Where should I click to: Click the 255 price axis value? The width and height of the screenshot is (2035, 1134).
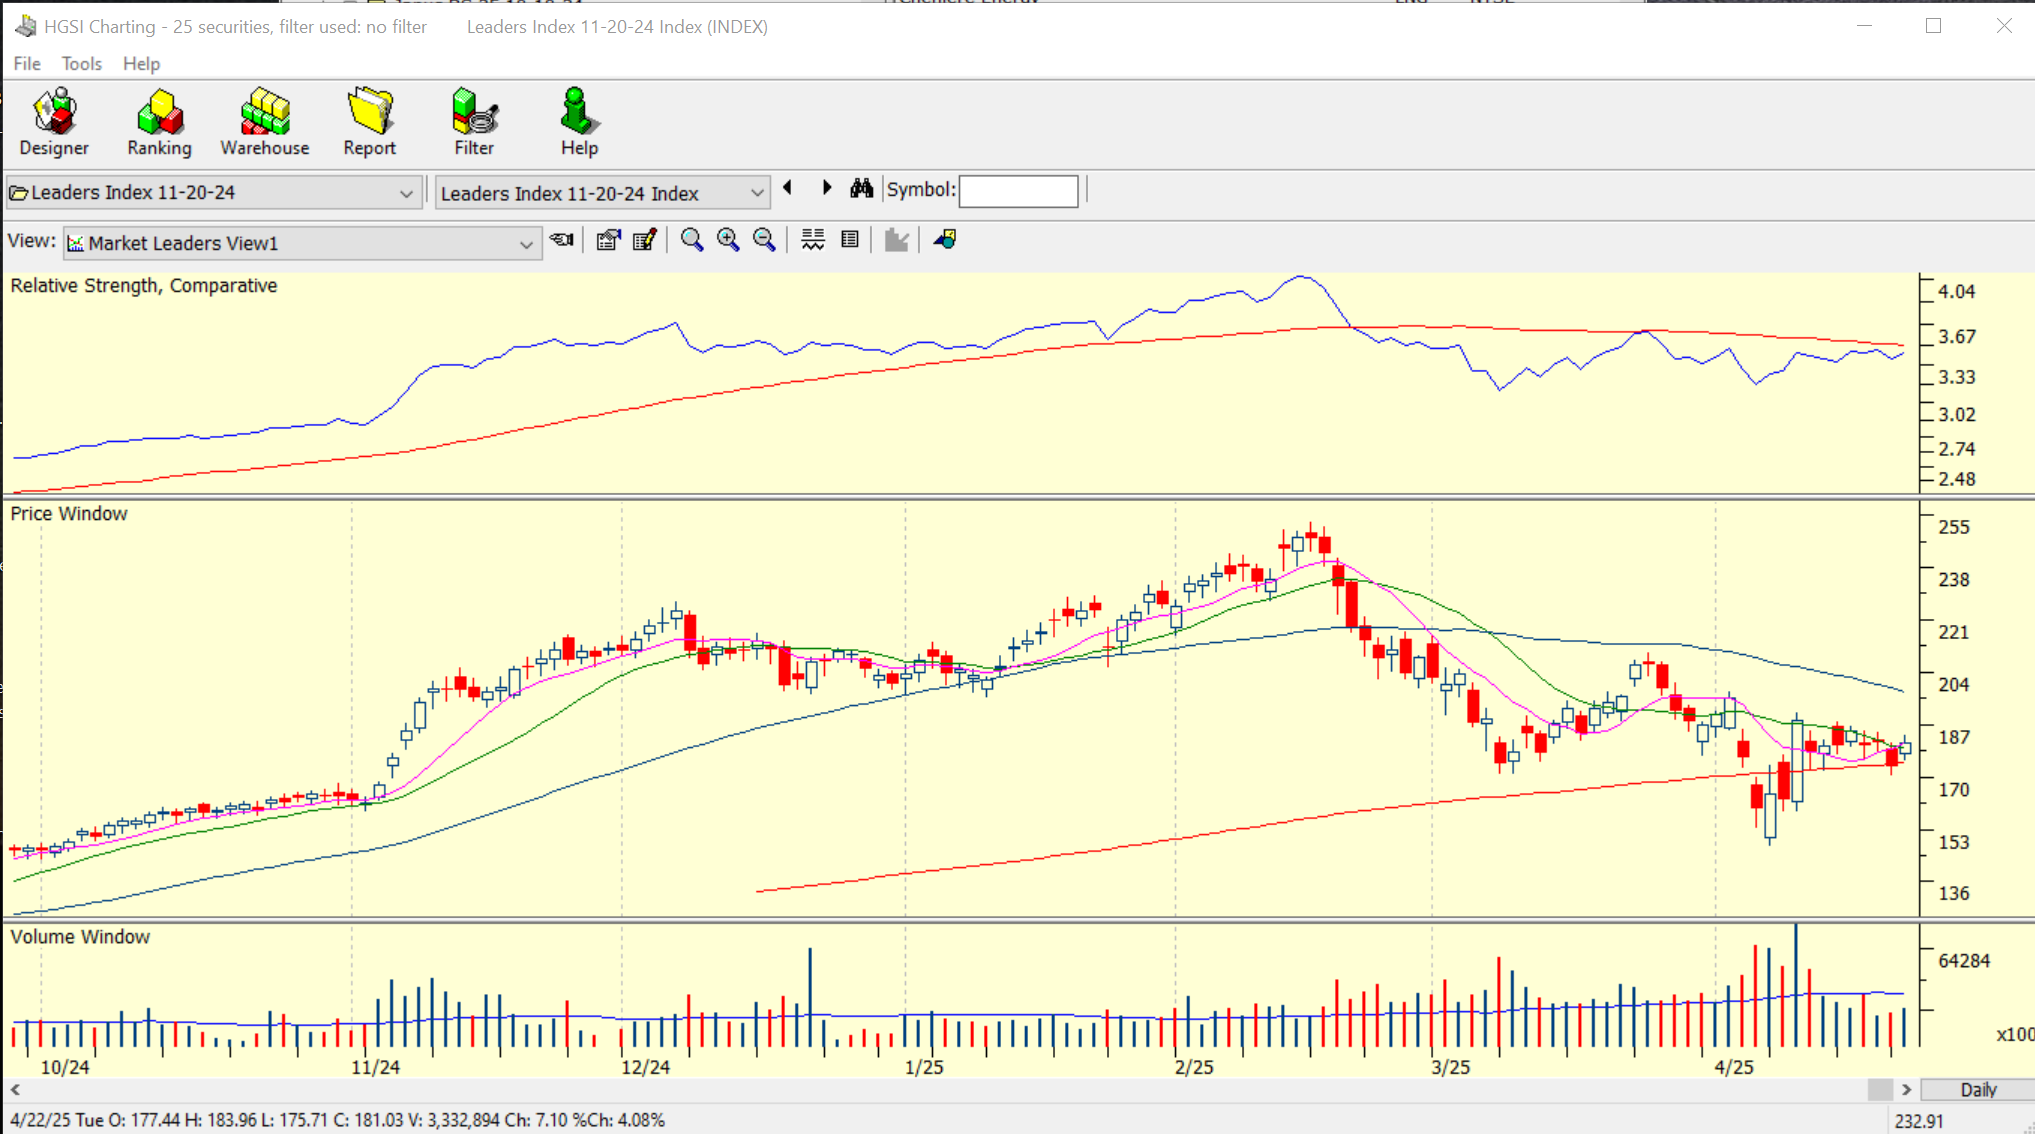[x=1954, y=527]
